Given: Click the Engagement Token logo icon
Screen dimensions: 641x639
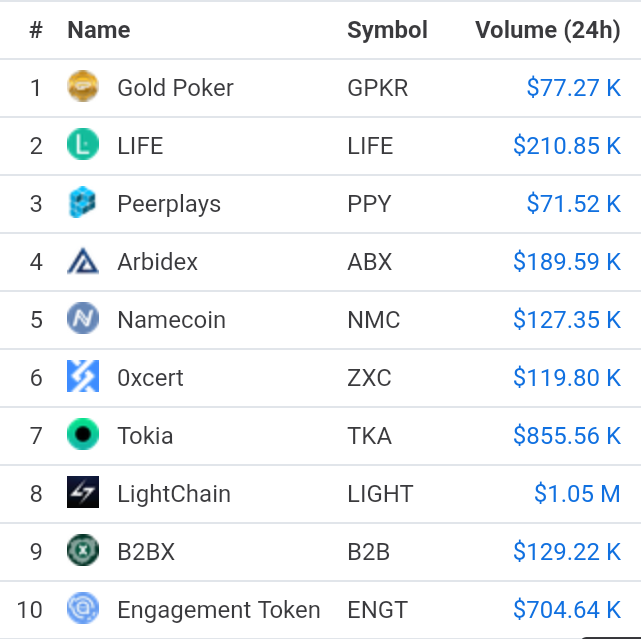Looking at the screenshot, I should [82, 610].
